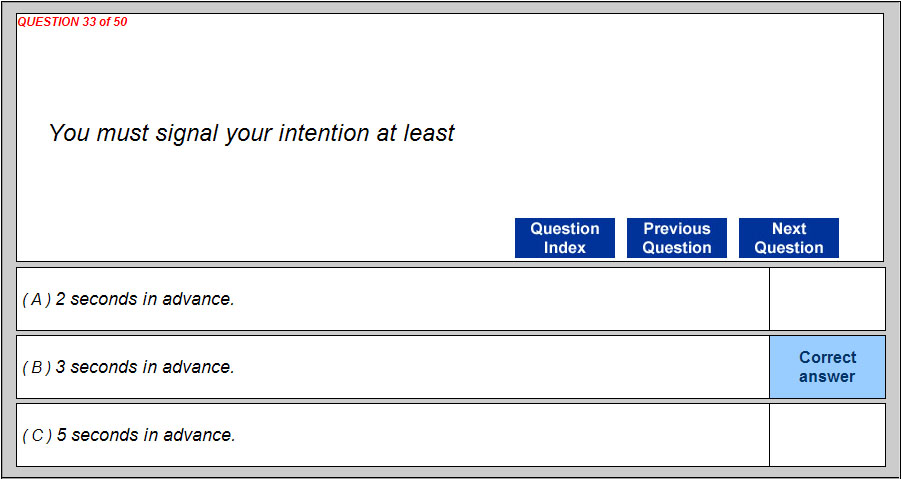The height and width of the screenshot is (479, 902).
Task: Click the (A) option letter
Action: pos(36,299)
